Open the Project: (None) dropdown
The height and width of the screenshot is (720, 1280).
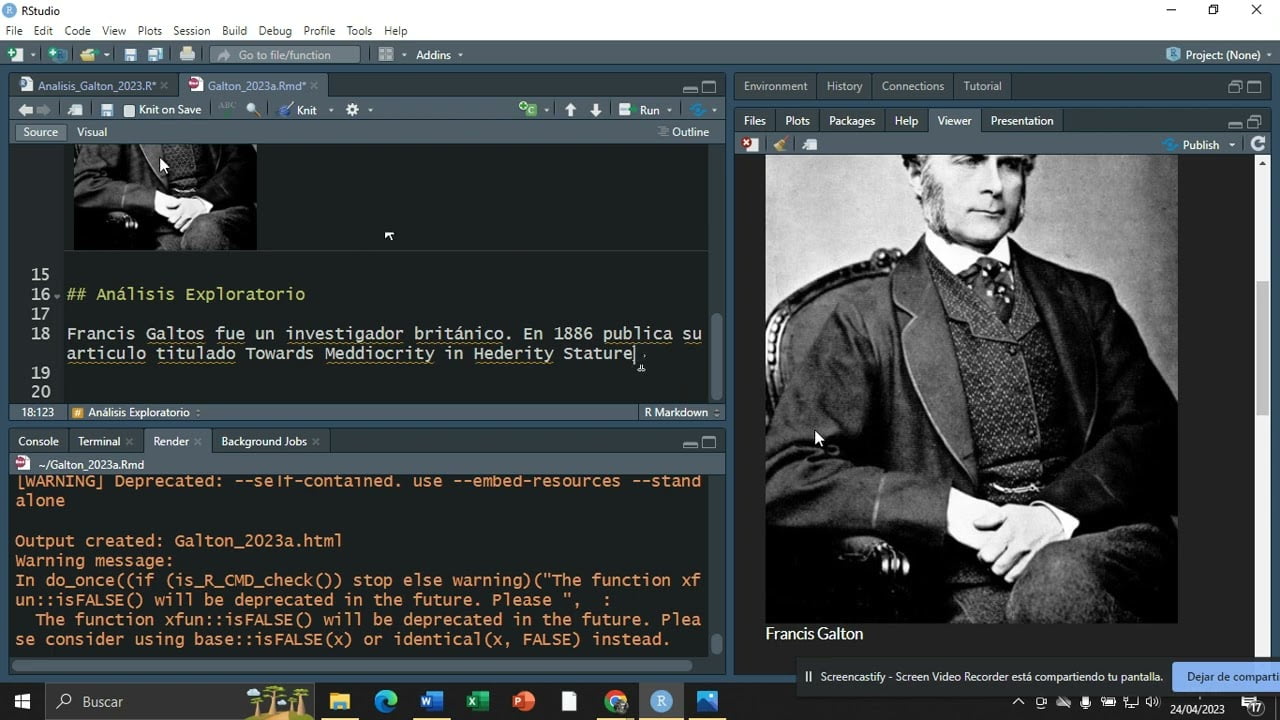[1217, 55]
